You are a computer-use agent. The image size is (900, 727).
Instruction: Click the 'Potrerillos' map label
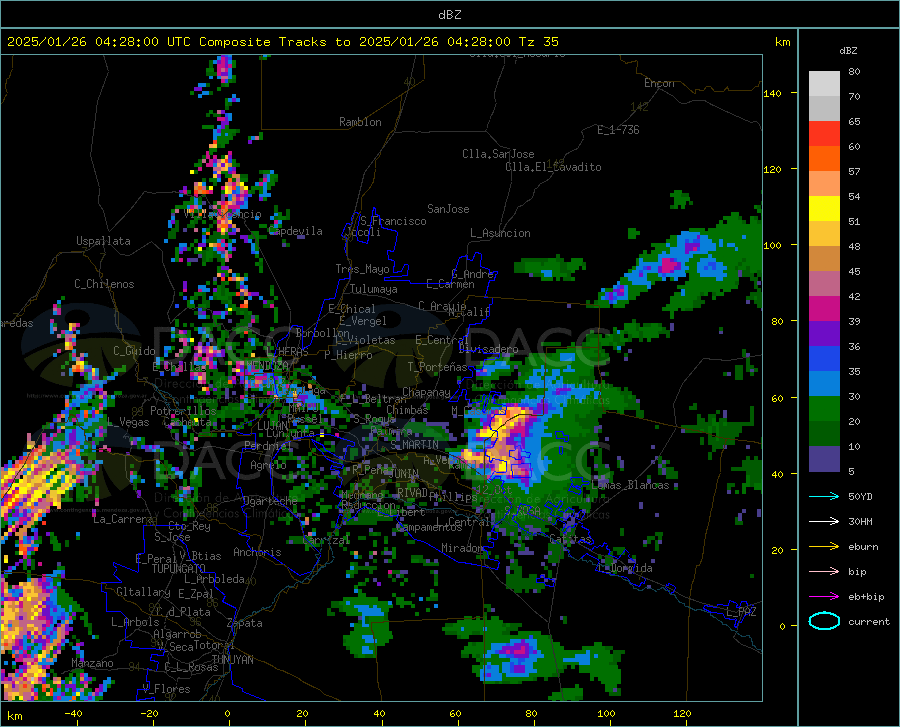click(x=183, y=411)
